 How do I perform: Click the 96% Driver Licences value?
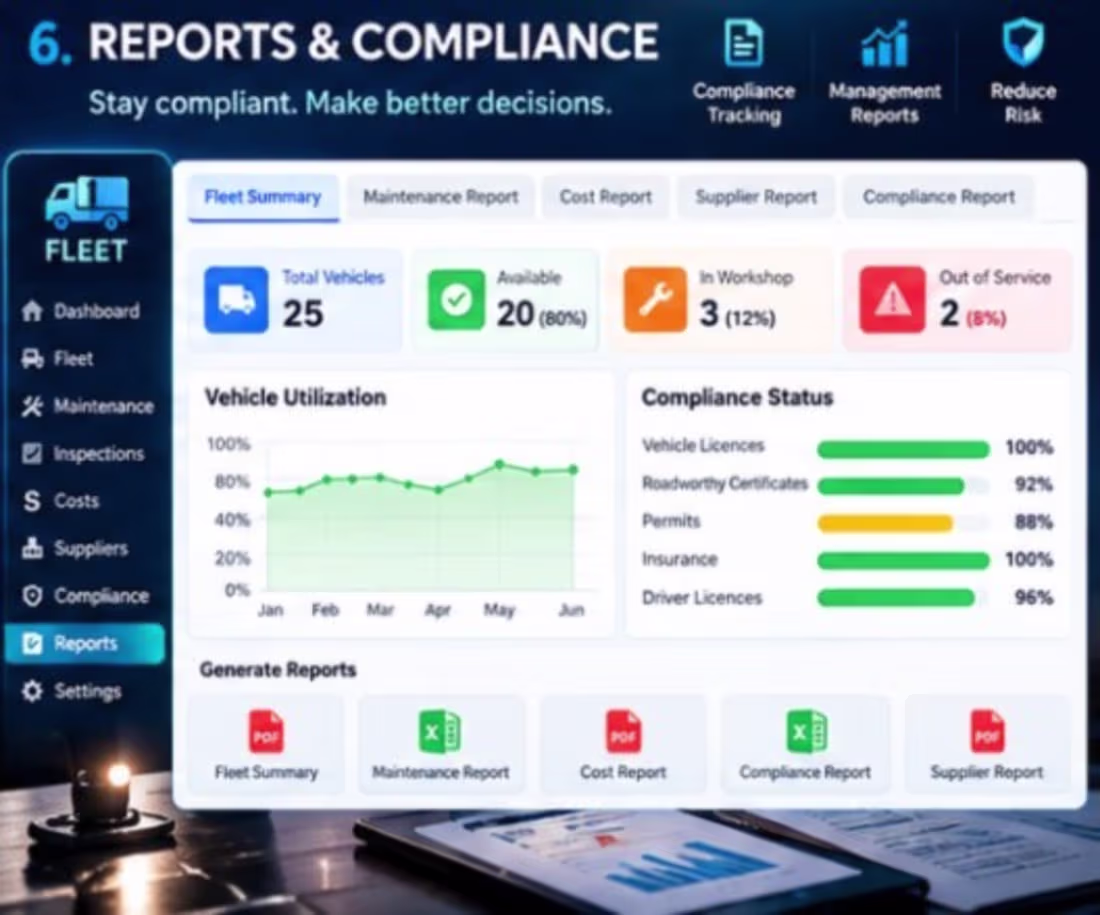coord(1033,597)
